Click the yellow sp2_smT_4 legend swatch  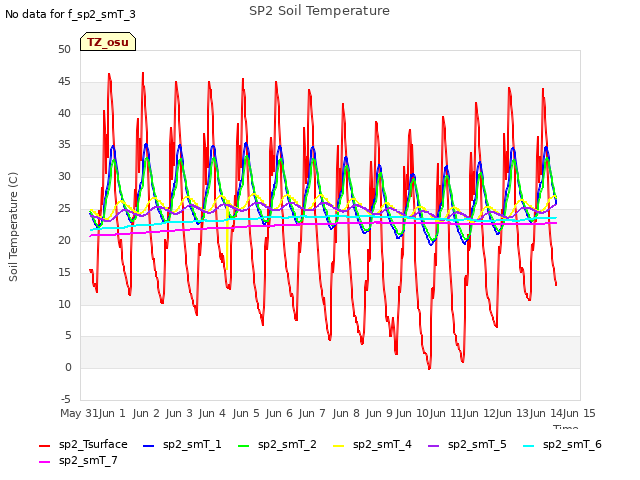[339, 446]
